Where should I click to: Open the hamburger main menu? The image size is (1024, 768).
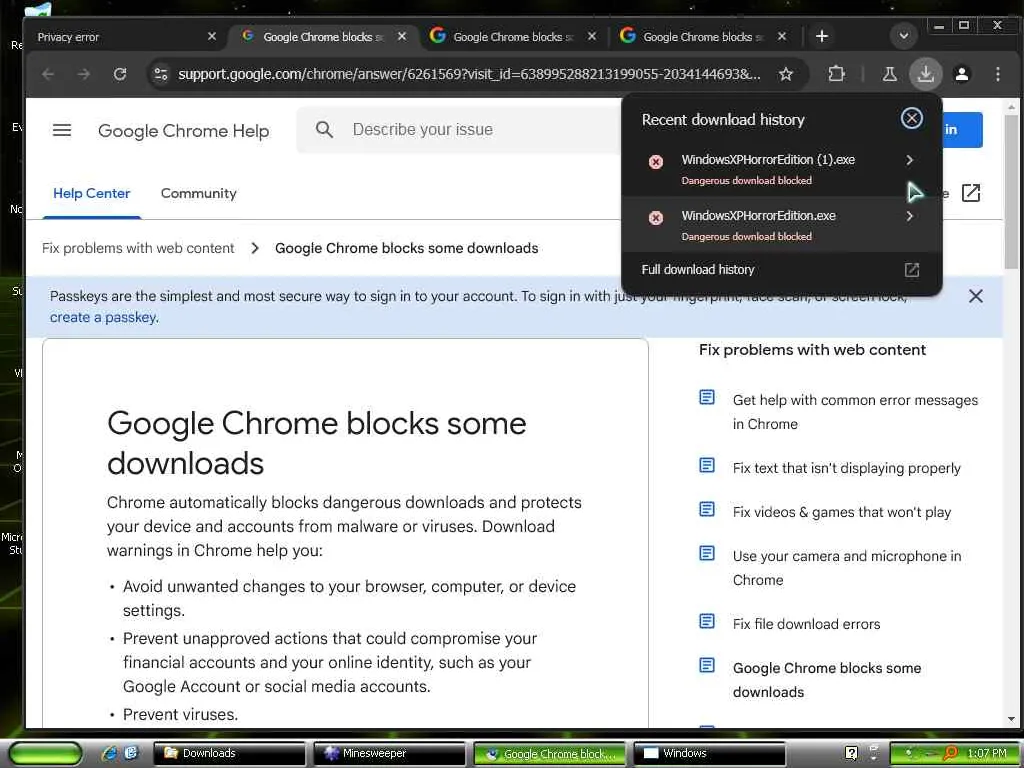62,130
